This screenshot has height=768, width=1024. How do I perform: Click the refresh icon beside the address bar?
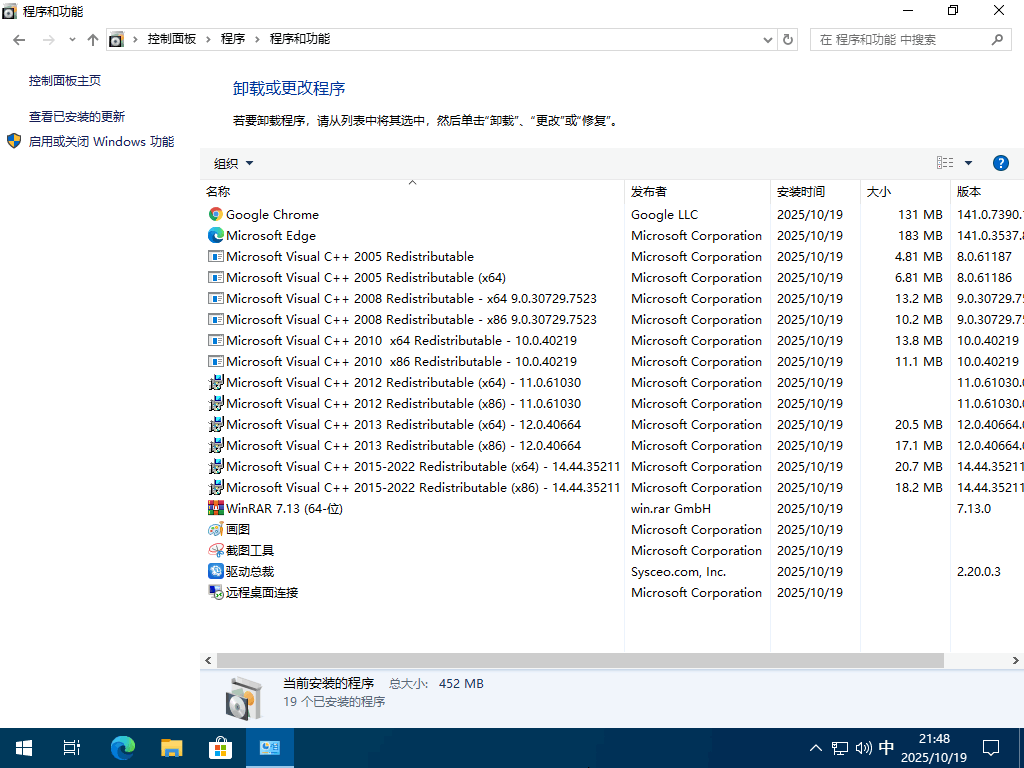coord(789,39)
